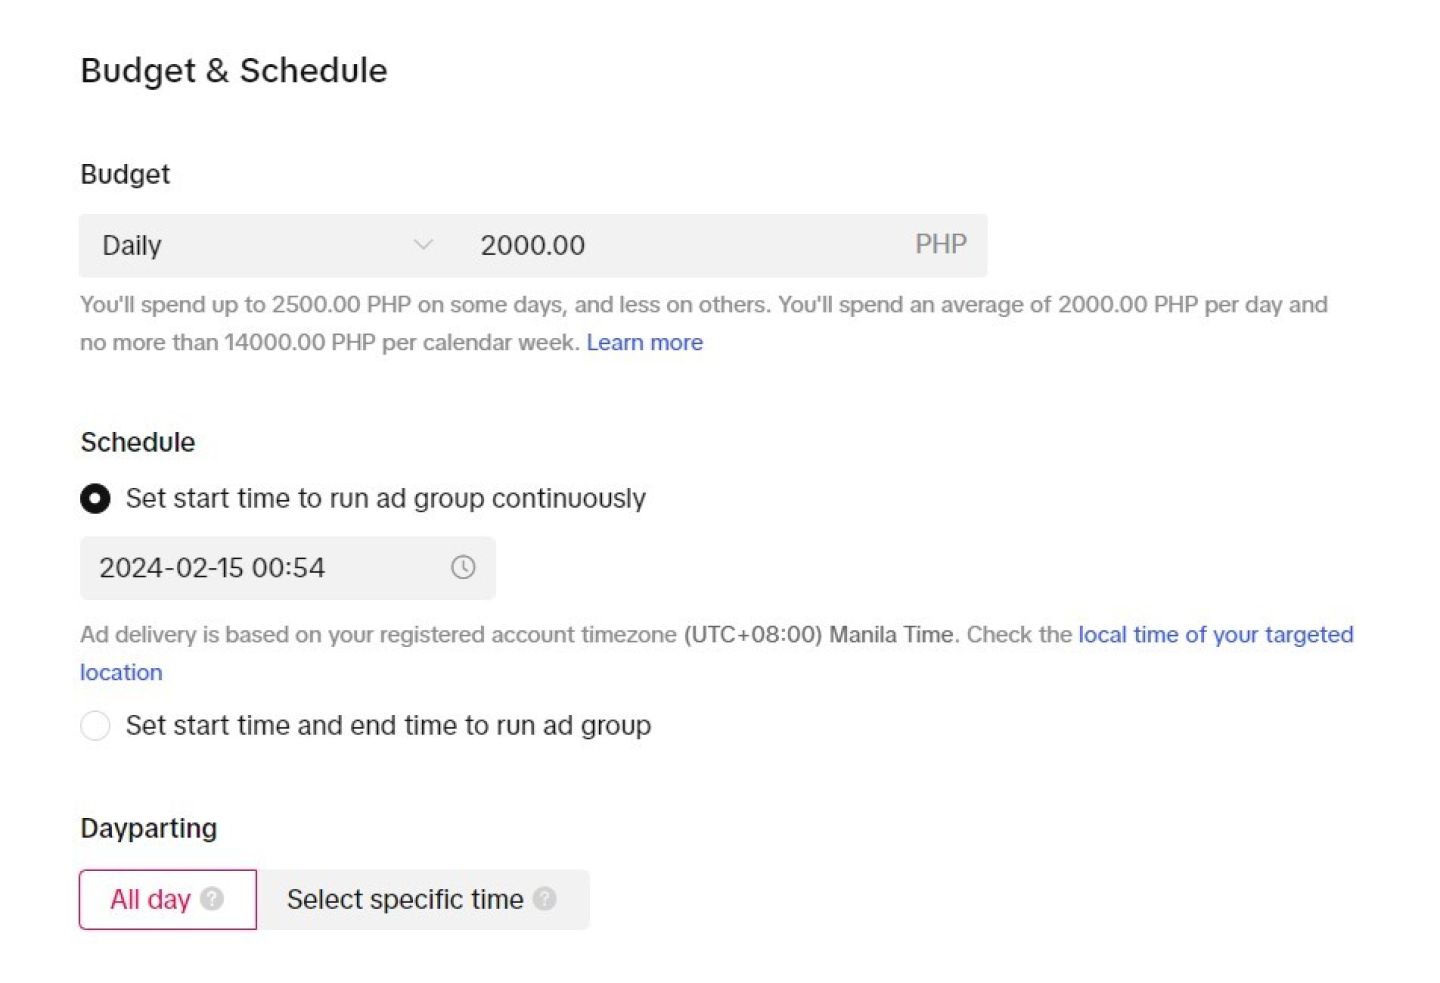Viewport: 1440px width, 983px height.
Task: Click help icon beside Select specific time
Action: coord(544,899)
